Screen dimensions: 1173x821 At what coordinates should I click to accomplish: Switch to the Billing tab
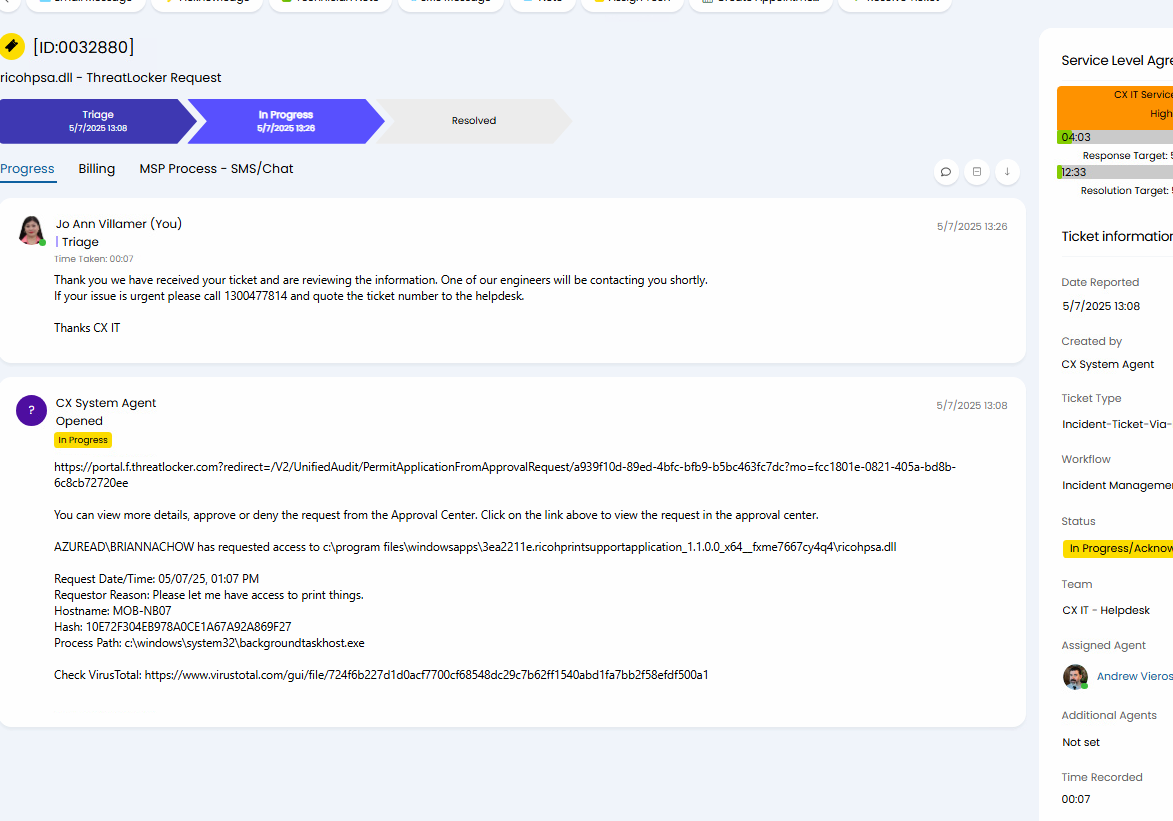[97, 168]
